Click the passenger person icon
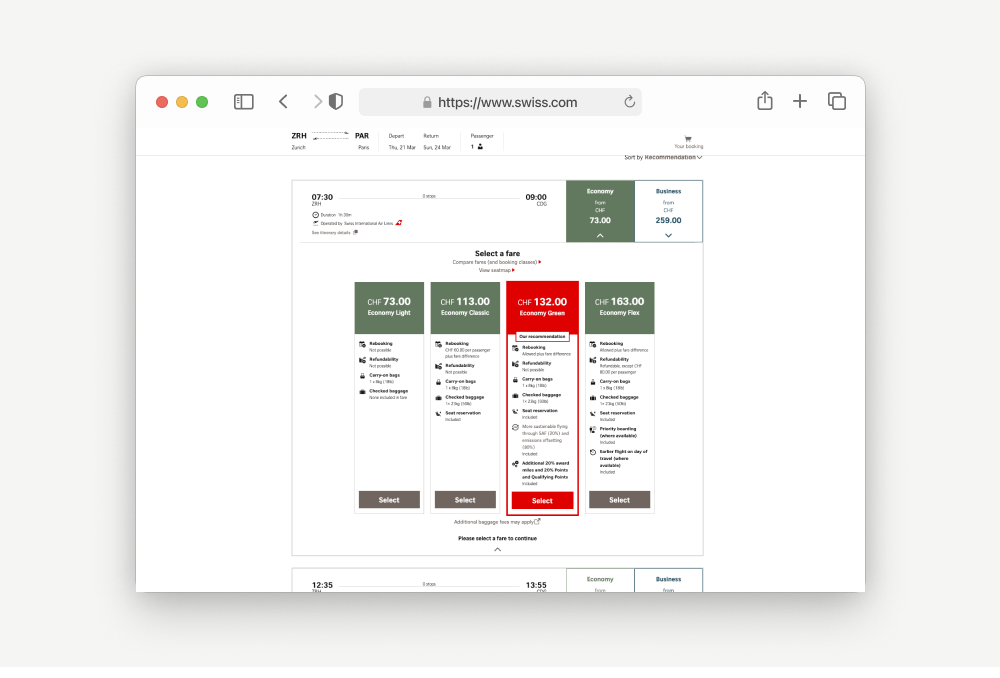The height and width of the screenshot is (678, 1000). click(x=480, y=147)
